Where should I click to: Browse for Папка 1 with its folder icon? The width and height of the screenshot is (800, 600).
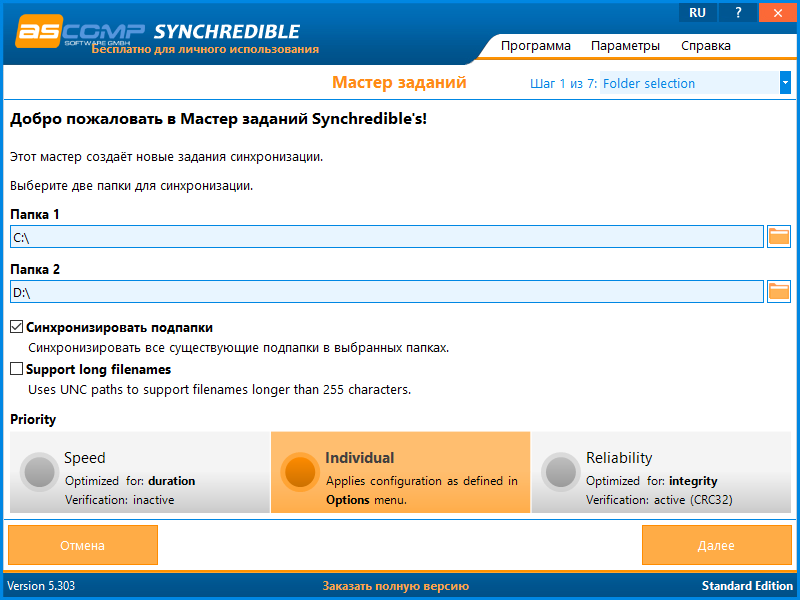[x=779, y=237]
